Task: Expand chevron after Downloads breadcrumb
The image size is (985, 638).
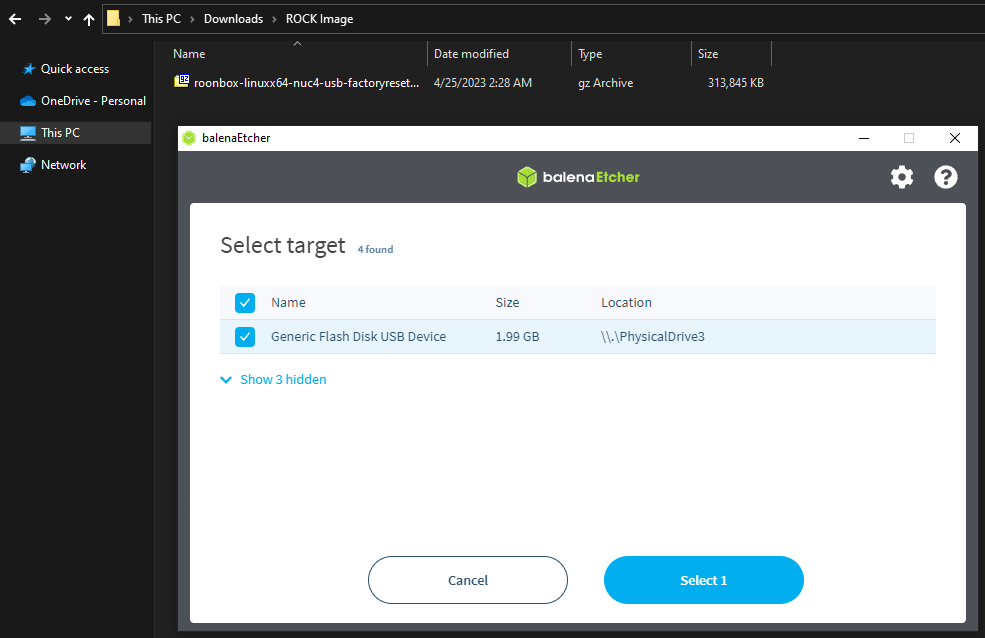Action: 275,19
